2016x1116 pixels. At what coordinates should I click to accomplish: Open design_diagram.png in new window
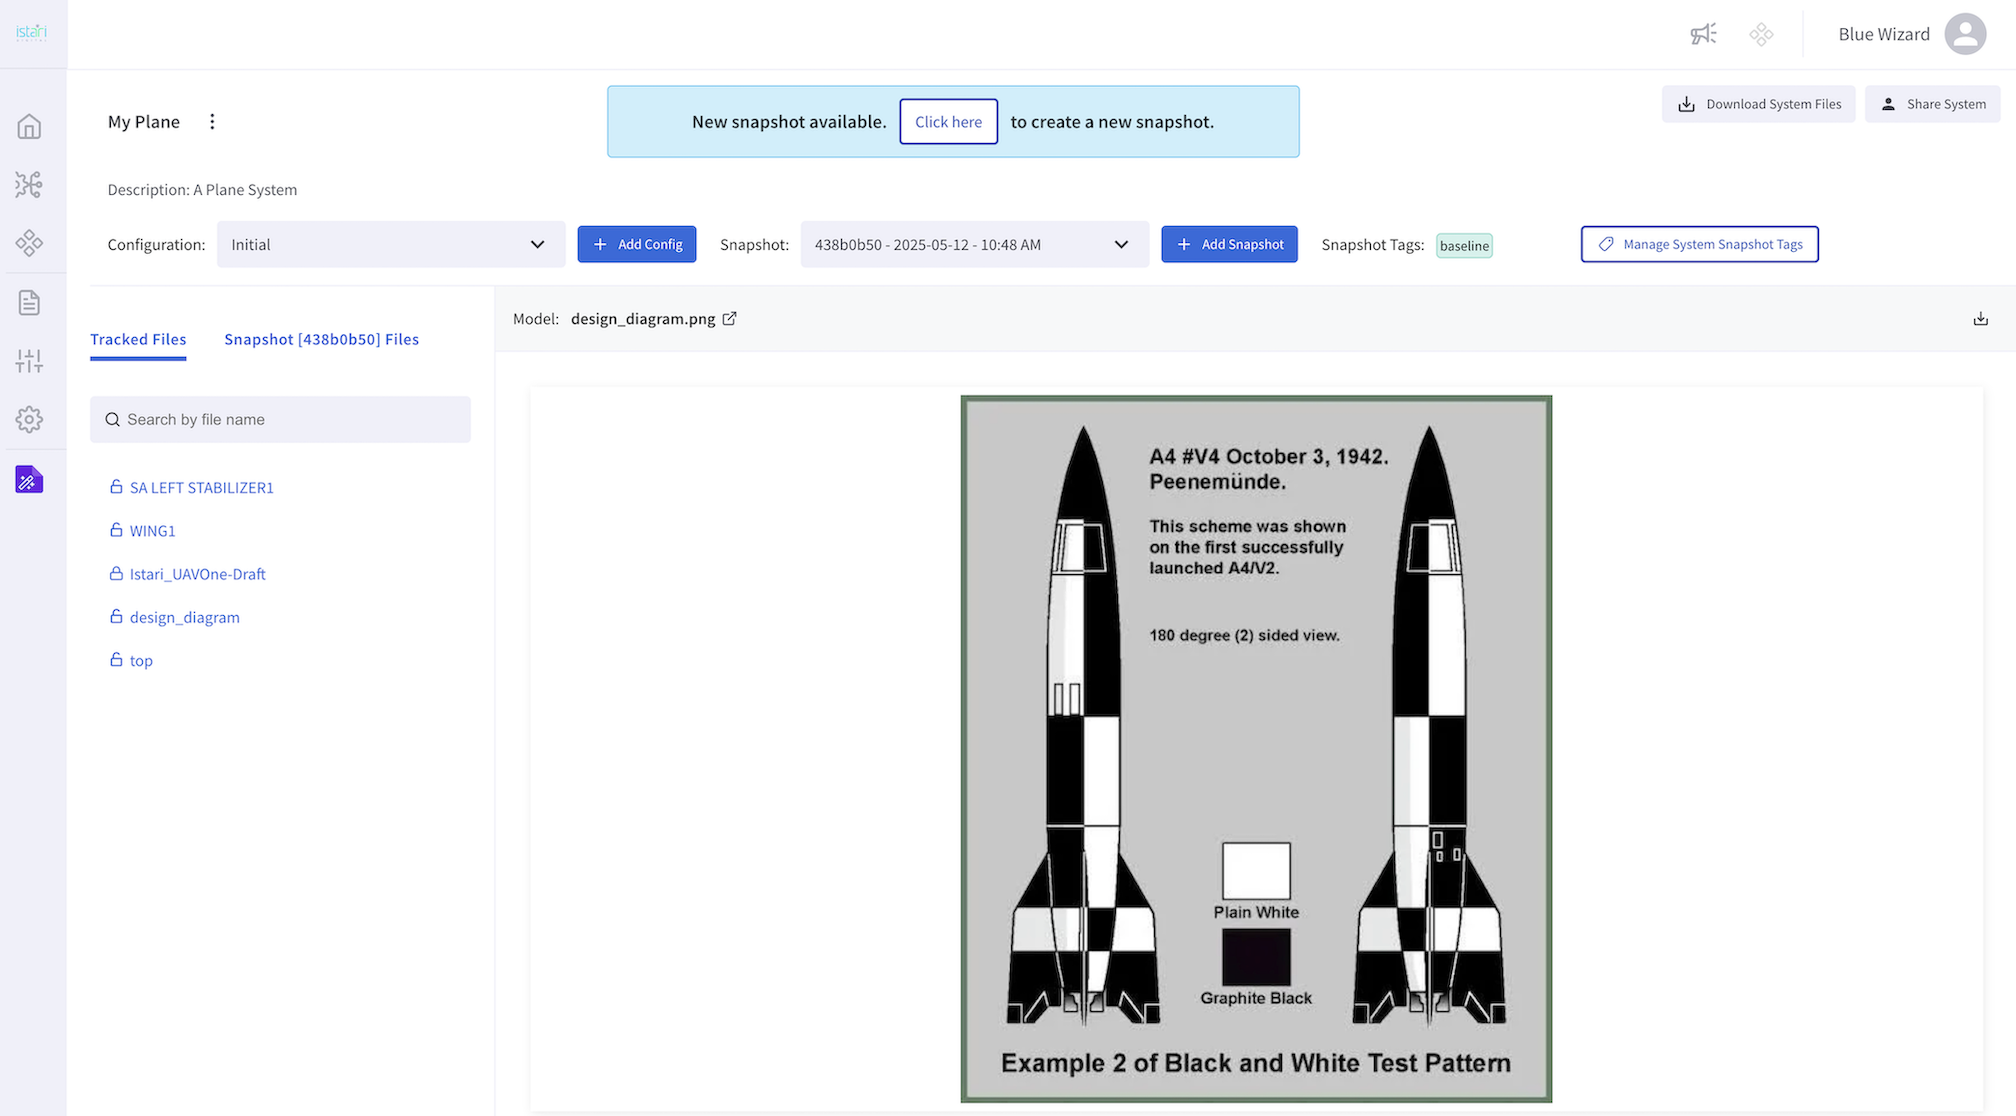[730, 319]
